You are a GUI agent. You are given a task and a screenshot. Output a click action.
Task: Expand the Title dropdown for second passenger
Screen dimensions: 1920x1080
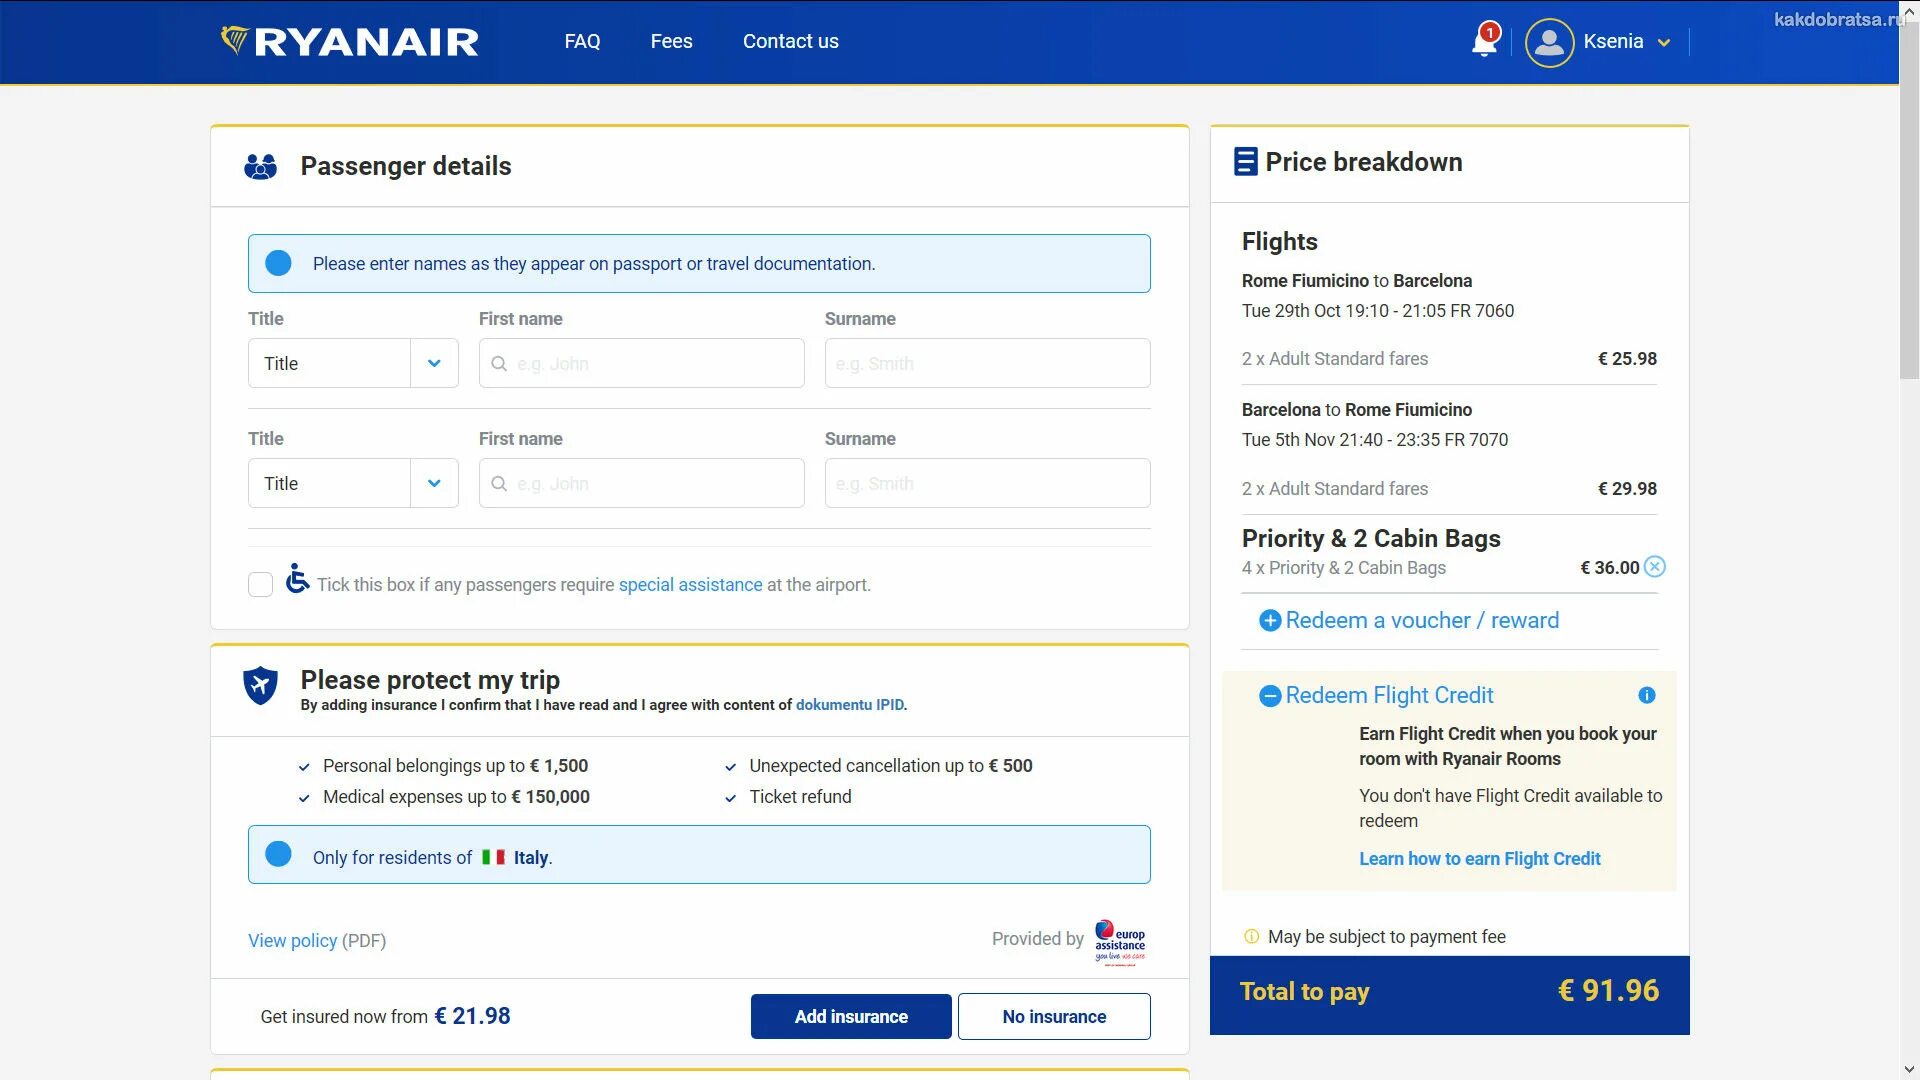(433, 483)
